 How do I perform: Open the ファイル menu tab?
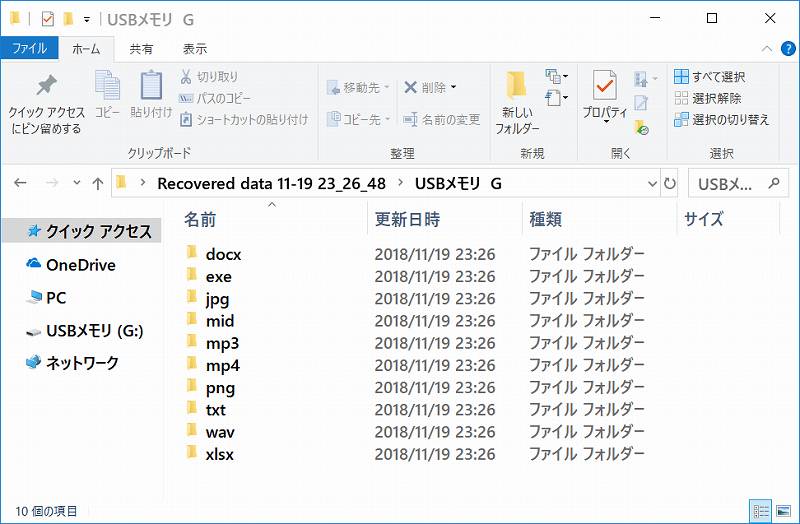coord(29,48)
